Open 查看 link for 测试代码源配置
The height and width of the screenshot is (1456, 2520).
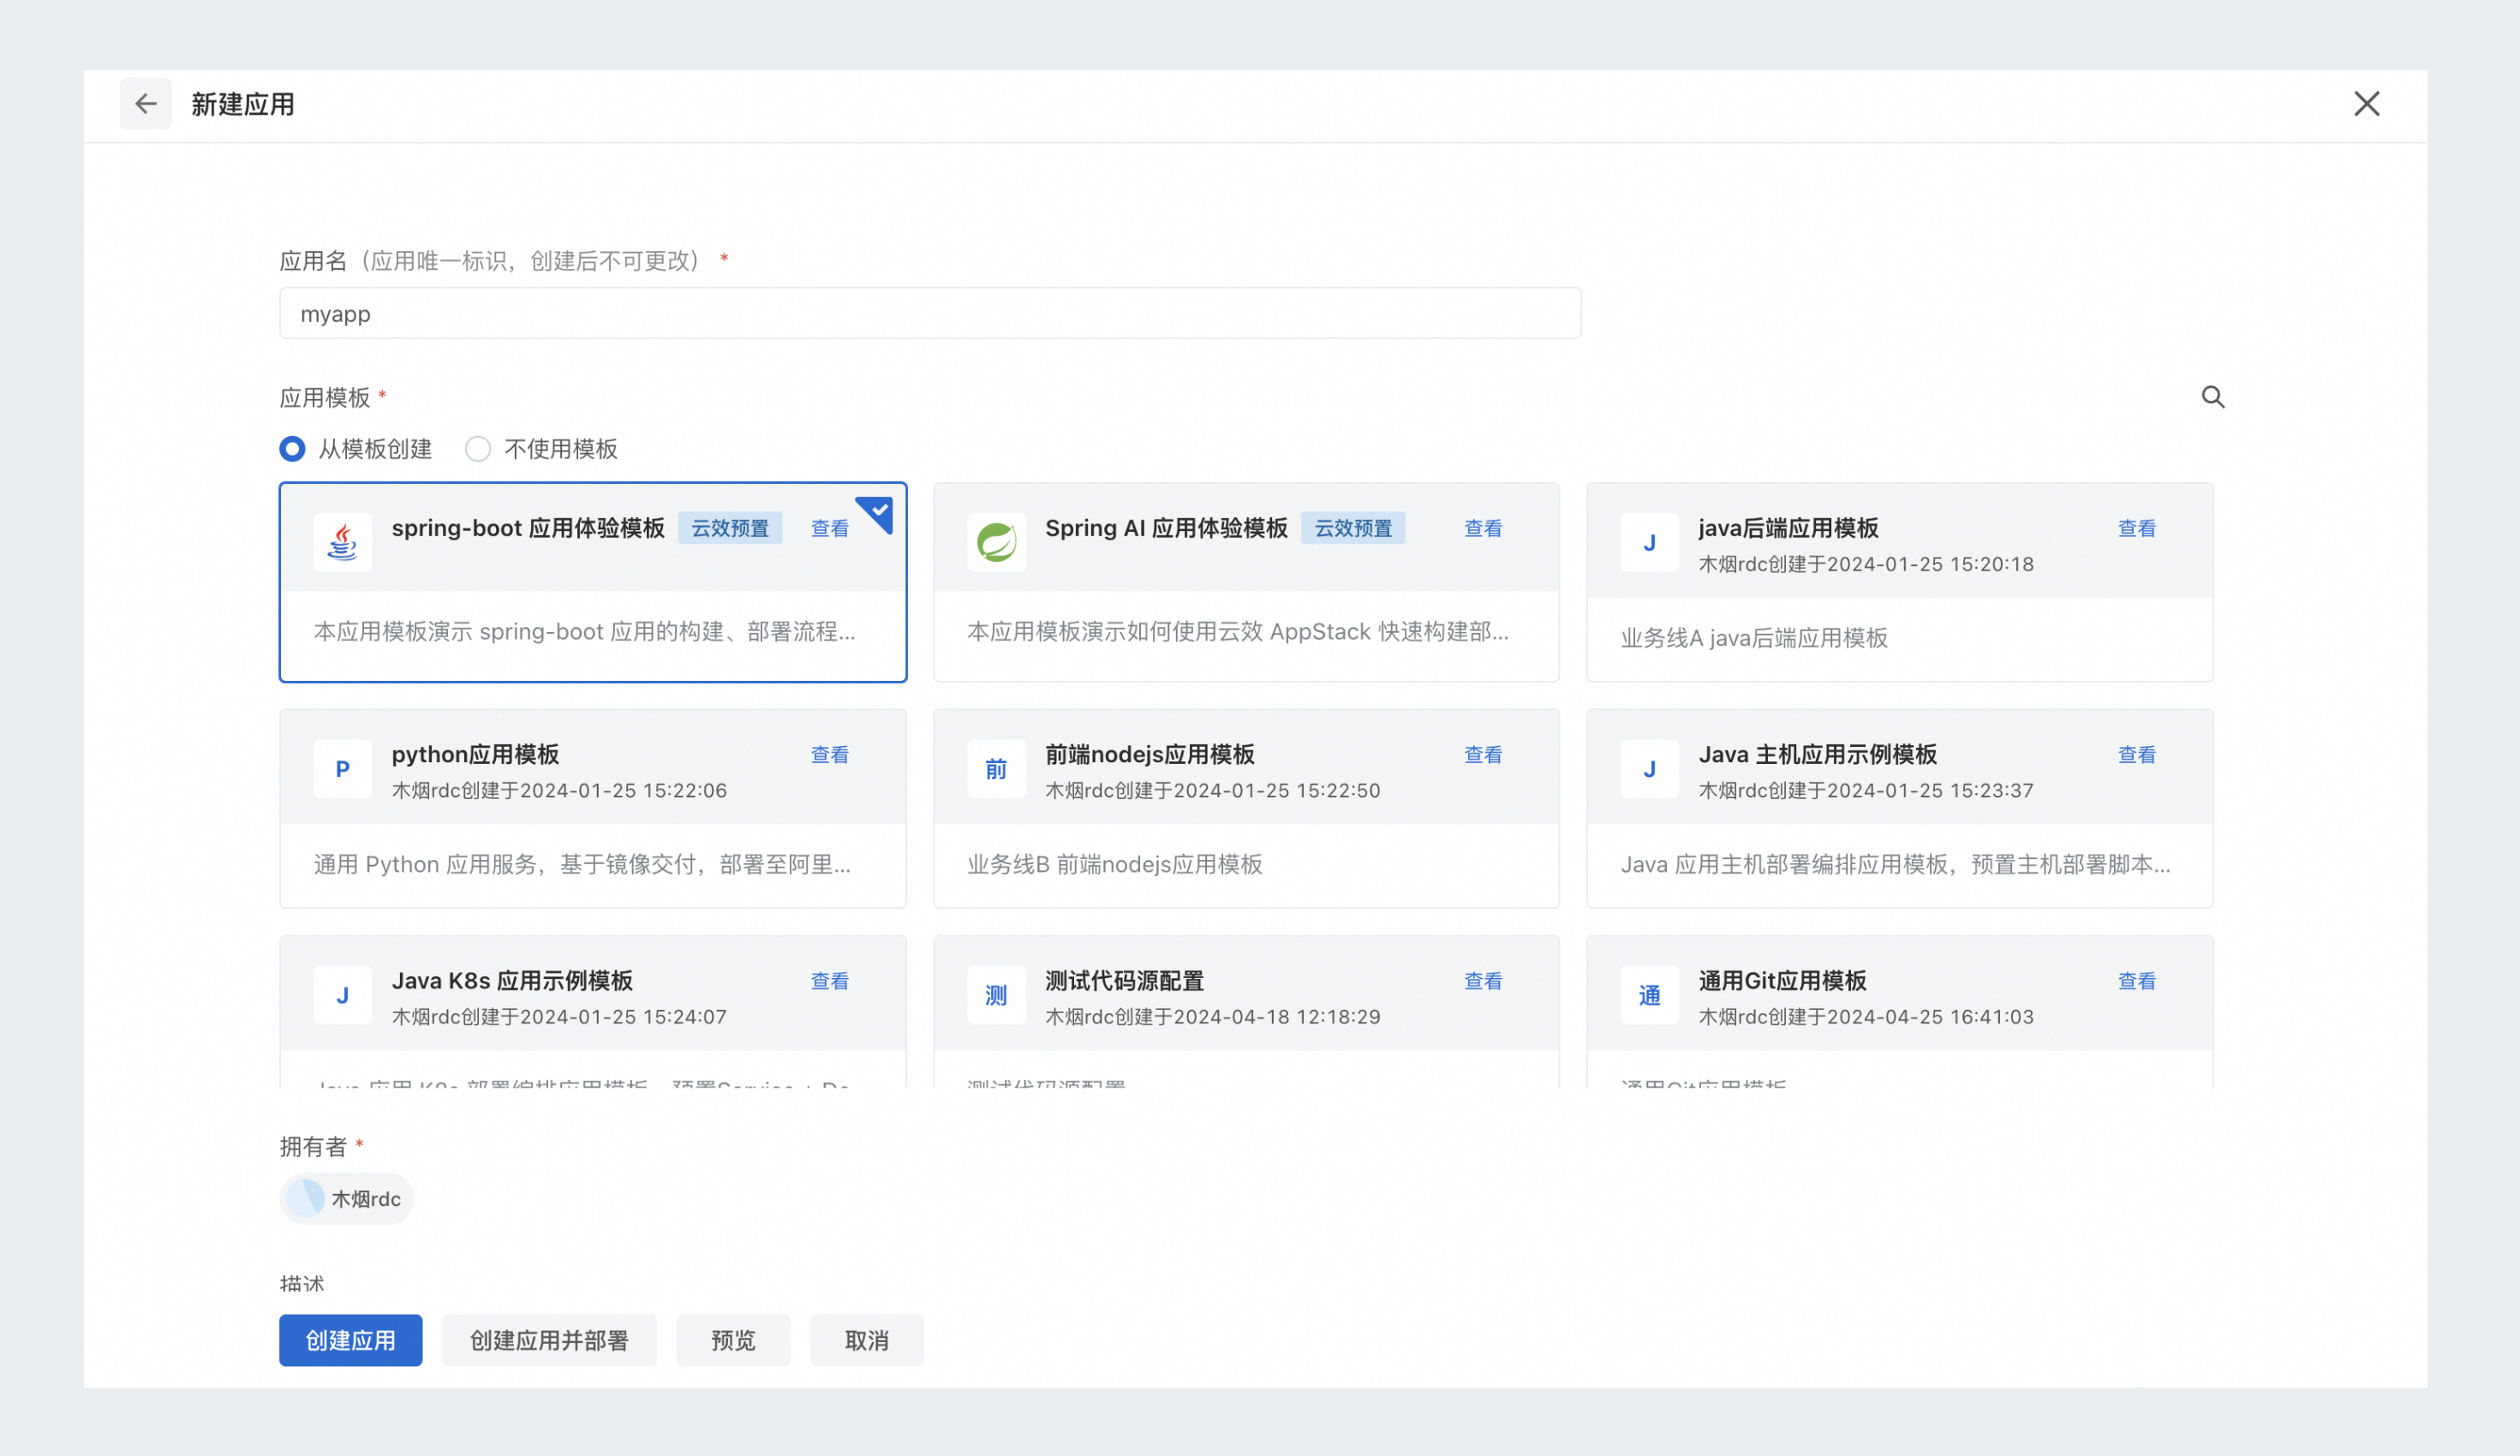(x=1483, y=981)
